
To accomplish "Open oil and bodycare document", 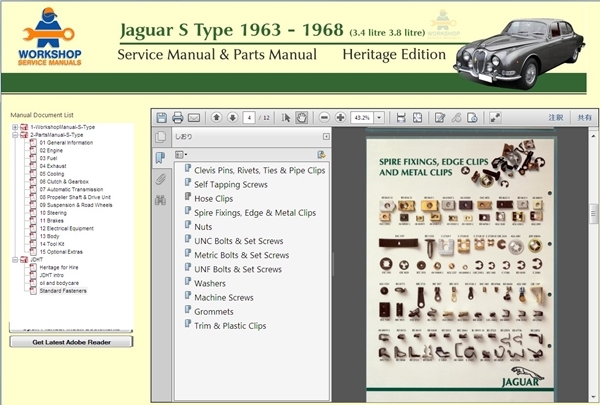I will pyautogui.click(x=59, y=283).
